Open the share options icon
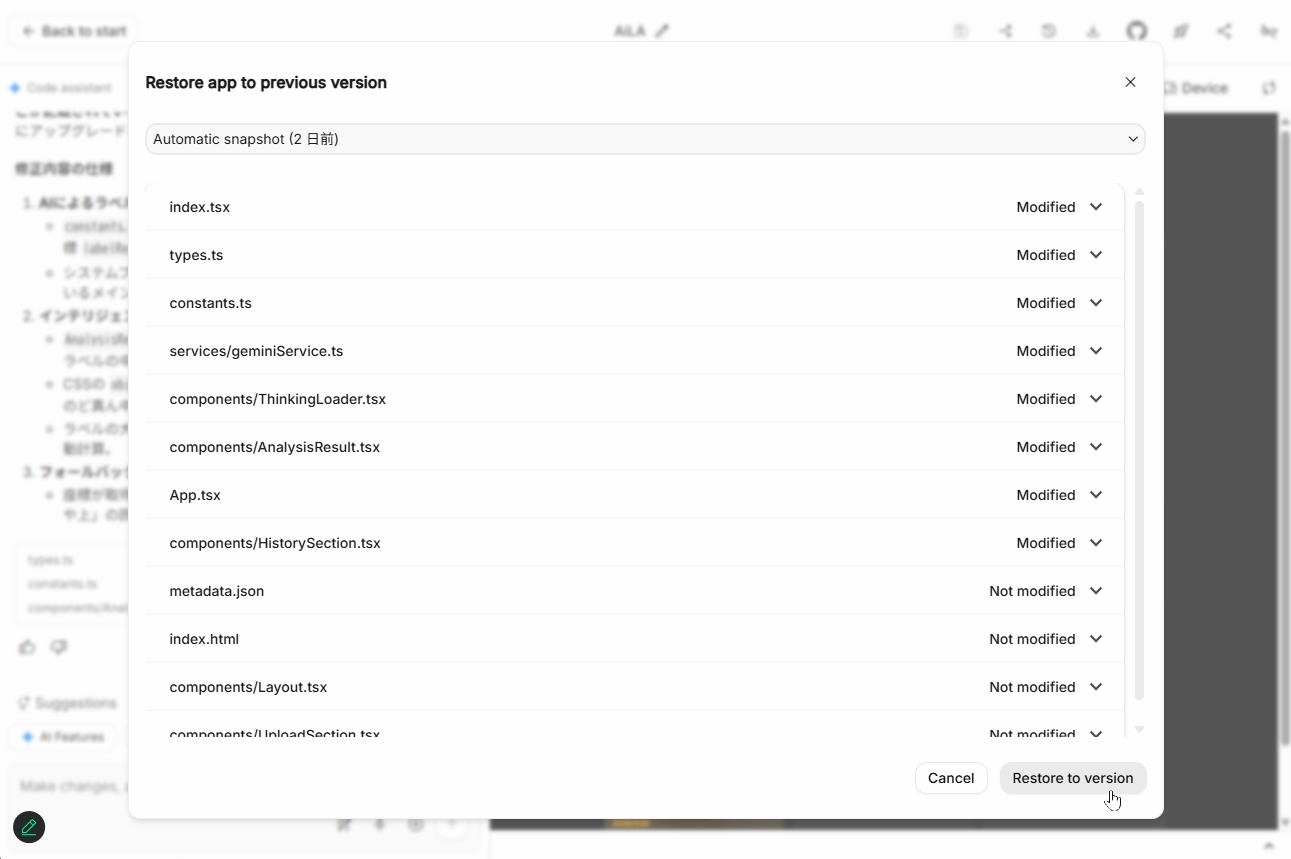This screenshot has width=1291, height=859. (x=1225, y=31)
